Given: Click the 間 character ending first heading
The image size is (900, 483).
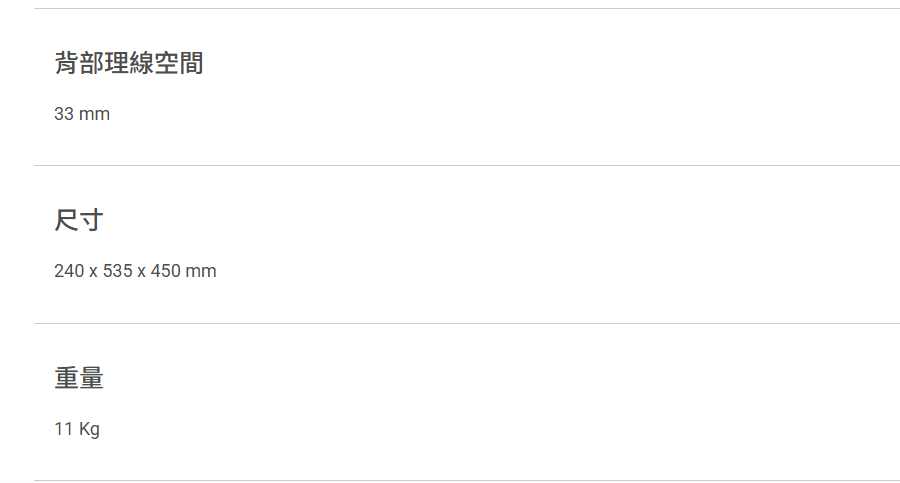Looking at the screenshot, I should [191, 63].
